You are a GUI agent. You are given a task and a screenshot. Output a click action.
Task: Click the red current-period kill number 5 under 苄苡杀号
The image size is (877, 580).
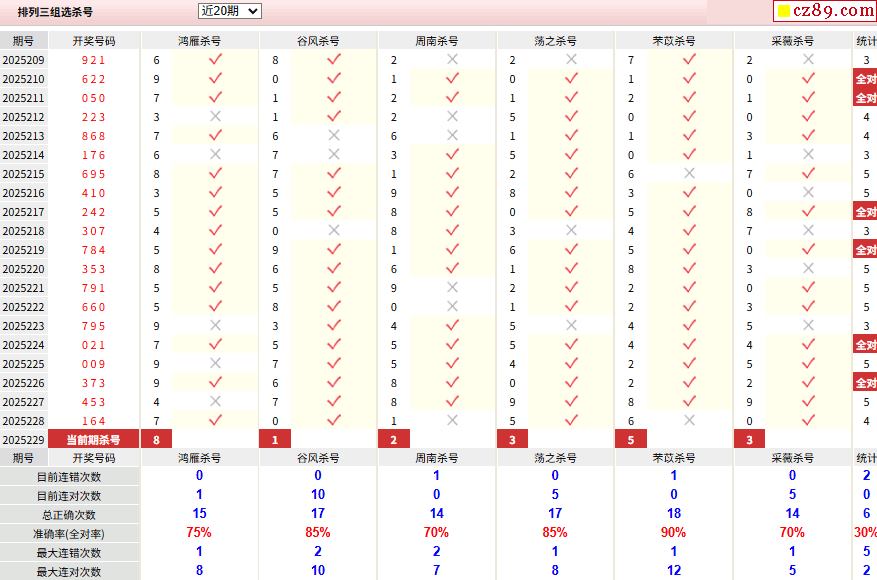pos(631,440)
